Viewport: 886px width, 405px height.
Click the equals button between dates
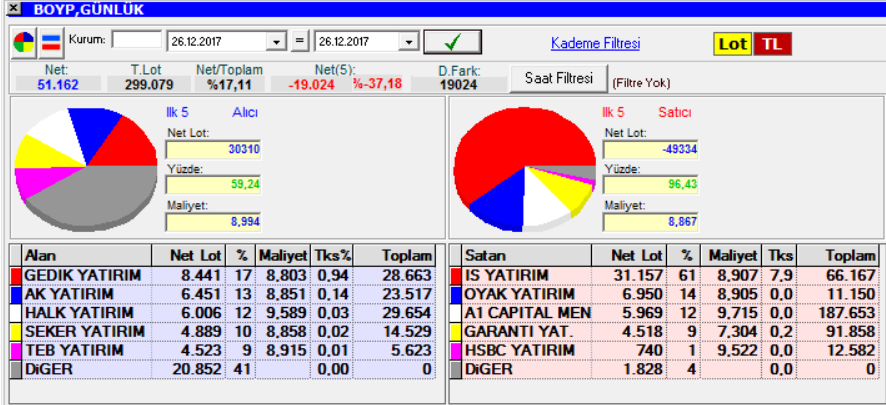[x=300, y=42]
